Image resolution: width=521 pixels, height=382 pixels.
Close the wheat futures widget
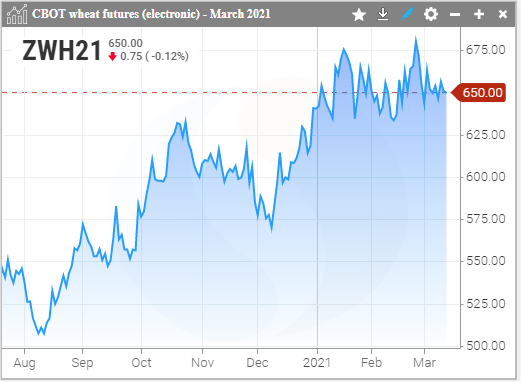click(503, 14)
